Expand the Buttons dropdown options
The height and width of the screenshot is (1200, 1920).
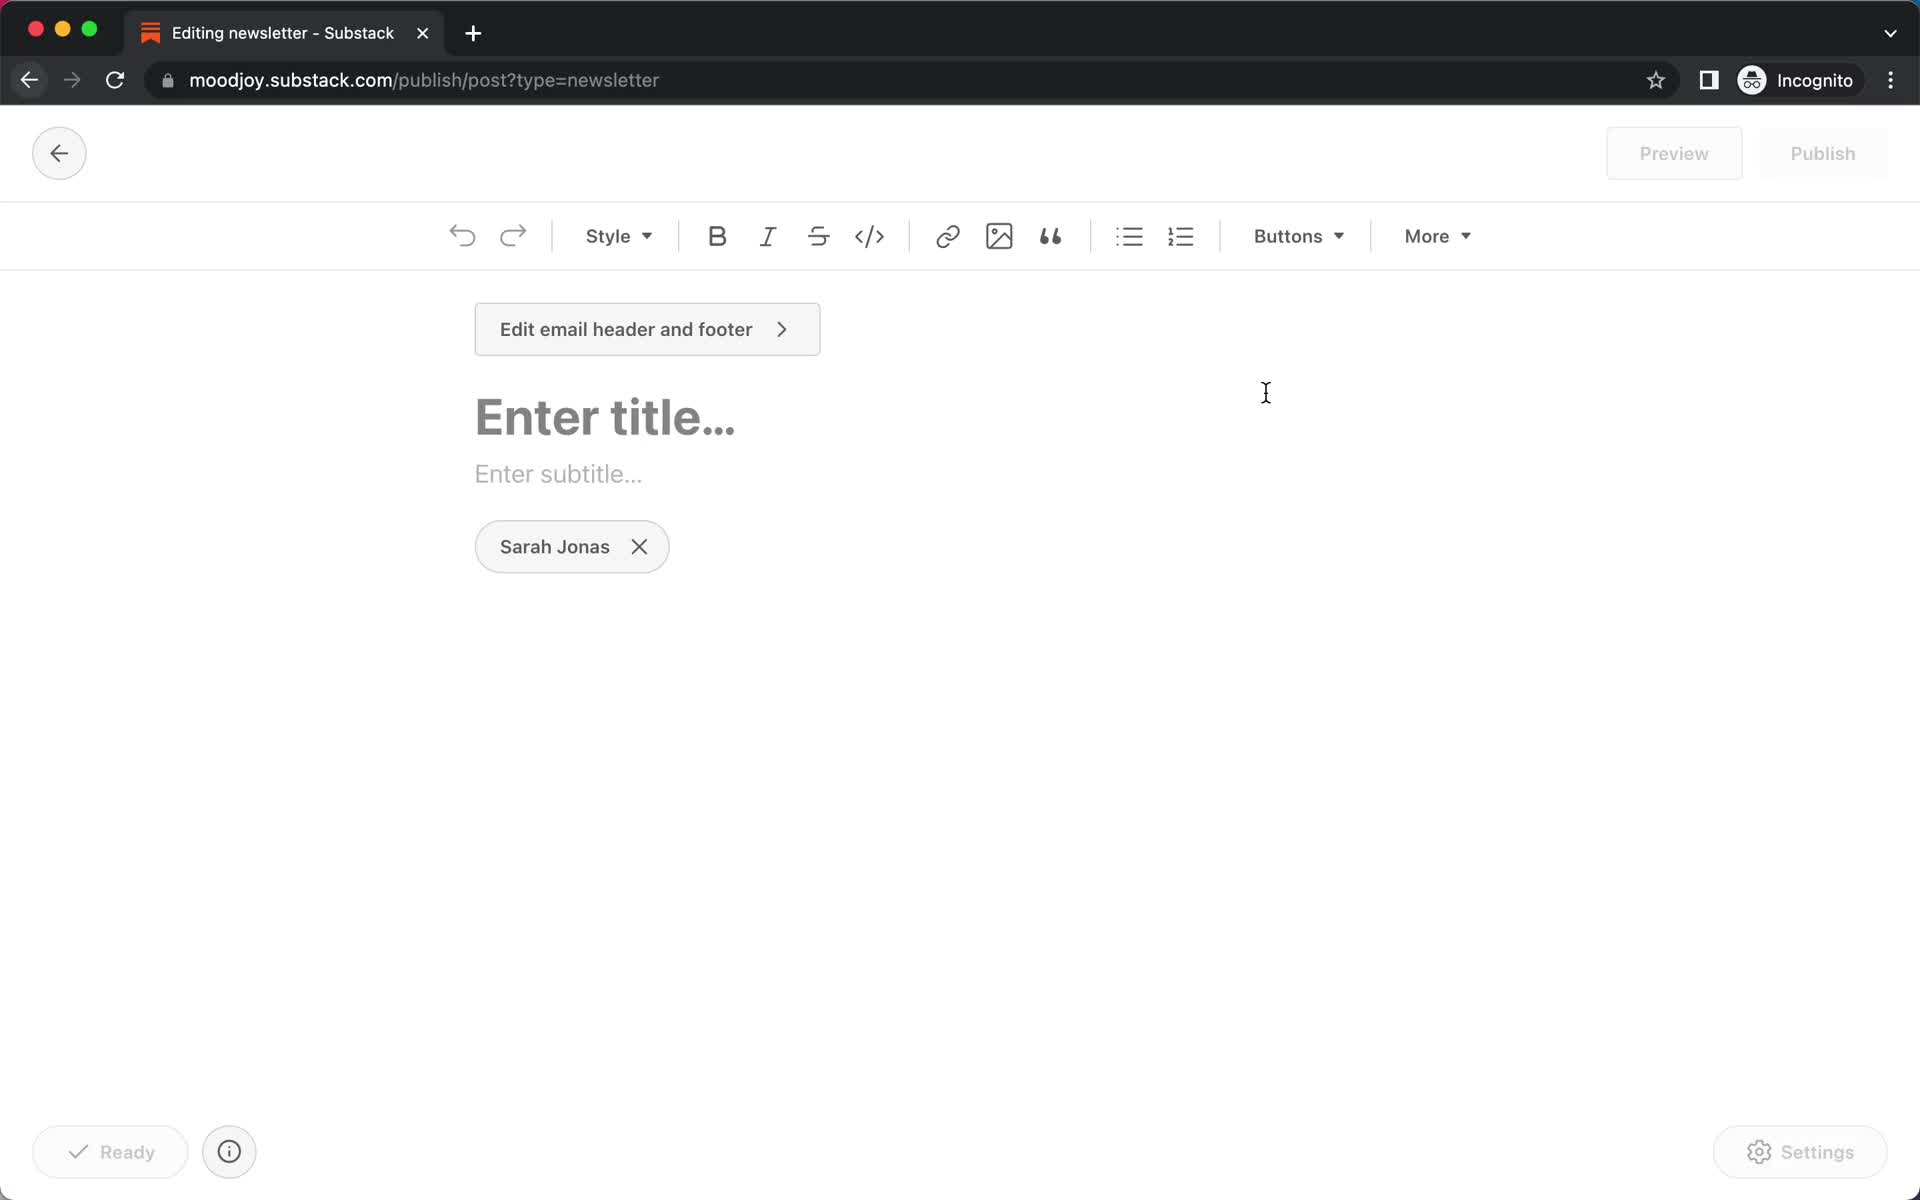pyautogui.click(x=1298, y=235)
